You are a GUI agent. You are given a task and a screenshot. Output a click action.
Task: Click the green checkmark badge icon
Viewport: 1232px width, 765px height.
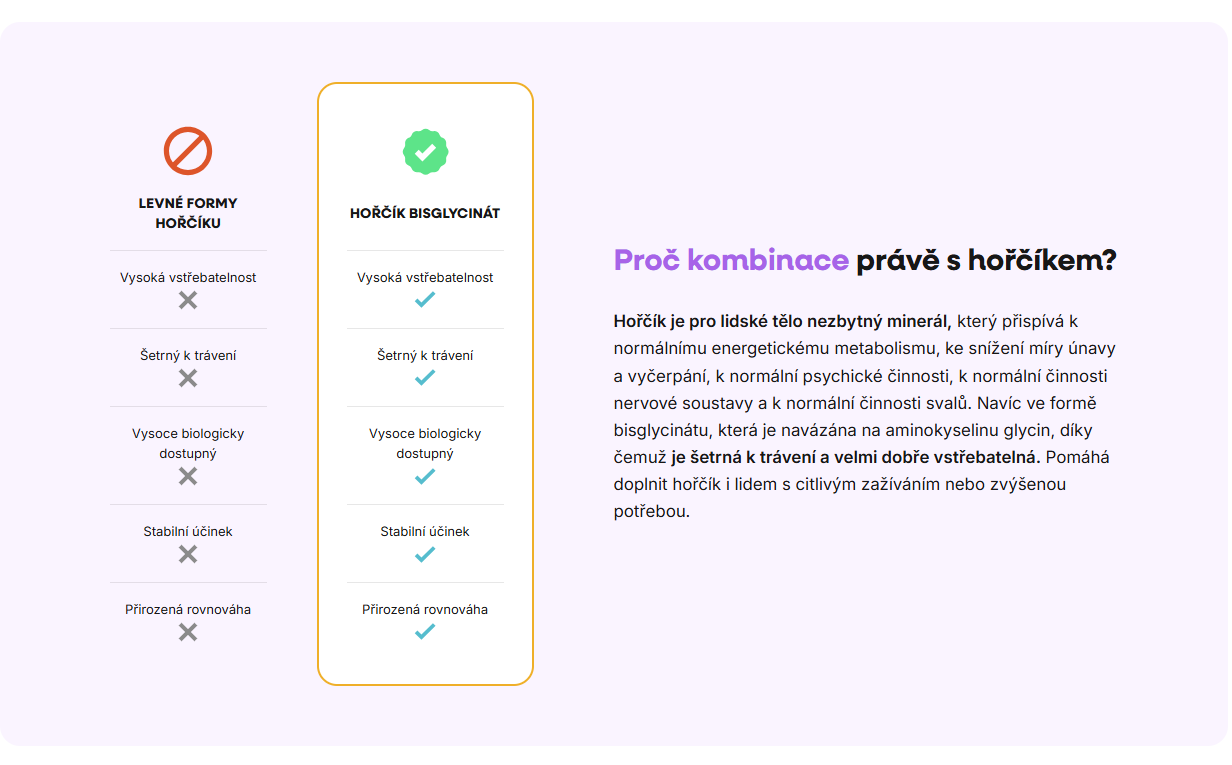coord(425,152)
